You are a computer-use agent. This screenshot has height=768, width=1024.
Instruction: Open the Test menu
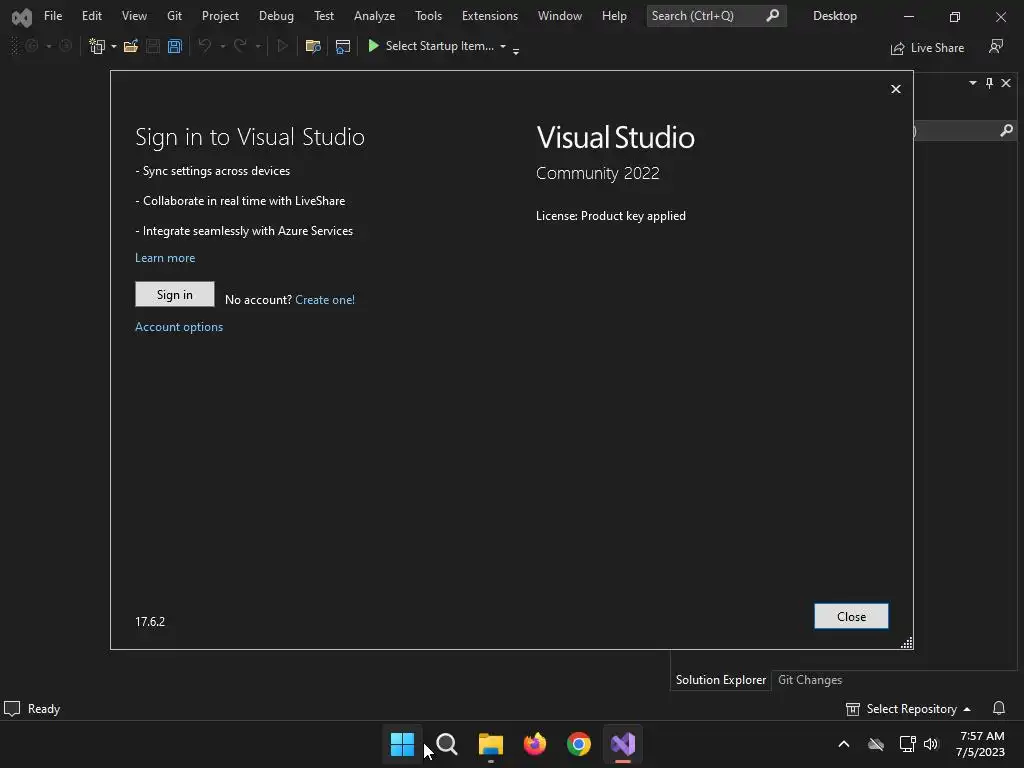coord(323,16)
